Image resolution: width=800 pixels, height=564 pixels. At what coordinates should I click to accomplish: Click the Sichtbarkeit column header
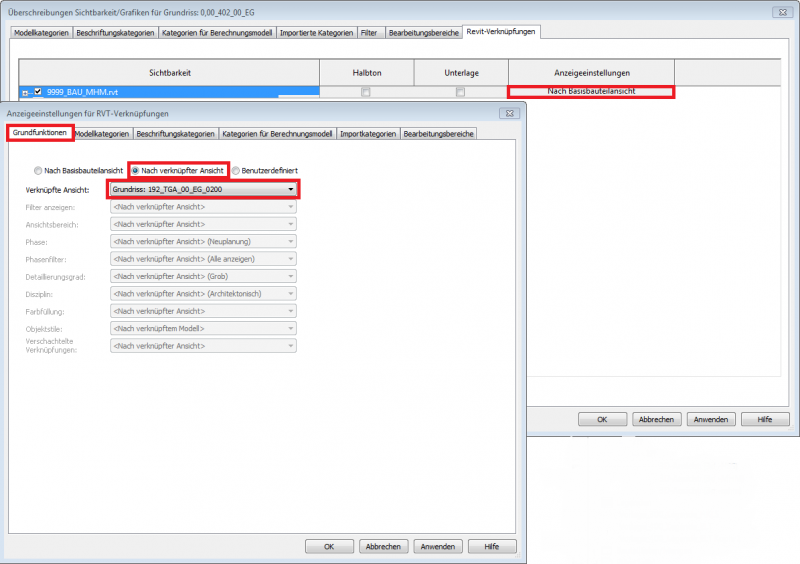[x=169, y=73]
